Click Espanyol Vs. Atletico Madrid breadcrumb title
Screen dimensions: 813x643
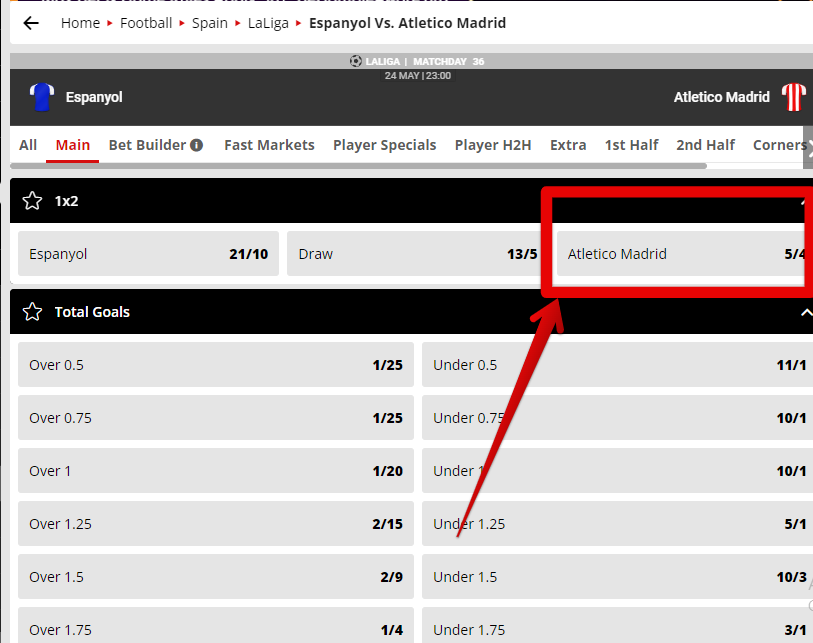[408, 23]
